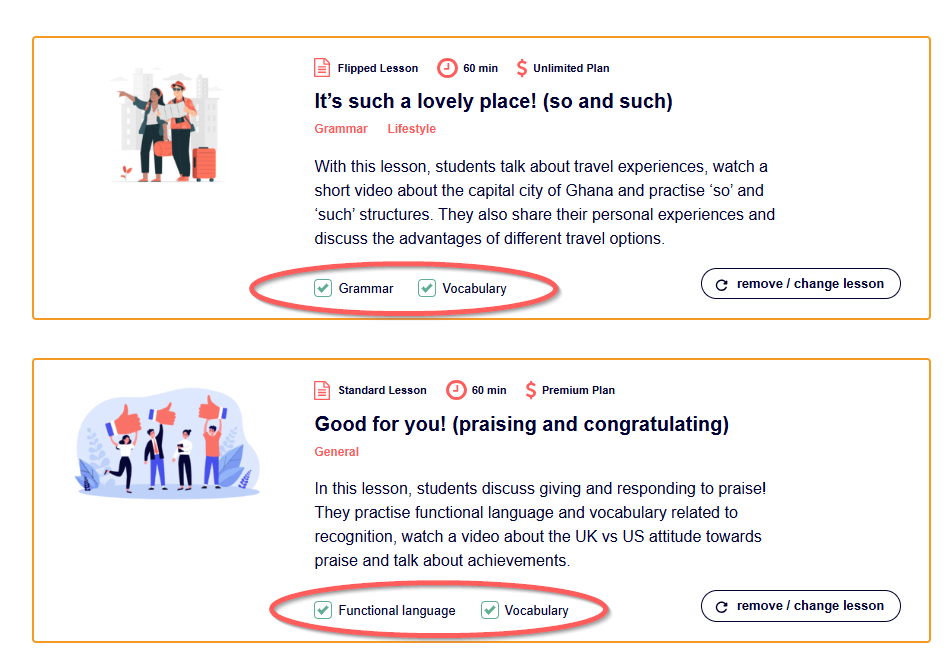Click the clock icon beside first lesson's 60 min
This screenshot has width=952, height=655.
click(448, 68)
